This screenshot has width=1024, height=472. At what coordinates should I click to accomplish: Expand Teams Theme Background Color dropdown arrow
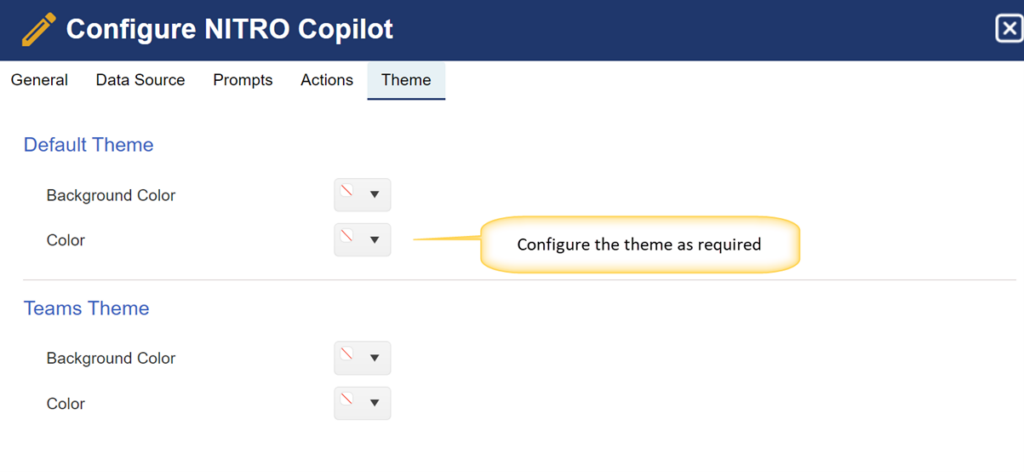374,358
